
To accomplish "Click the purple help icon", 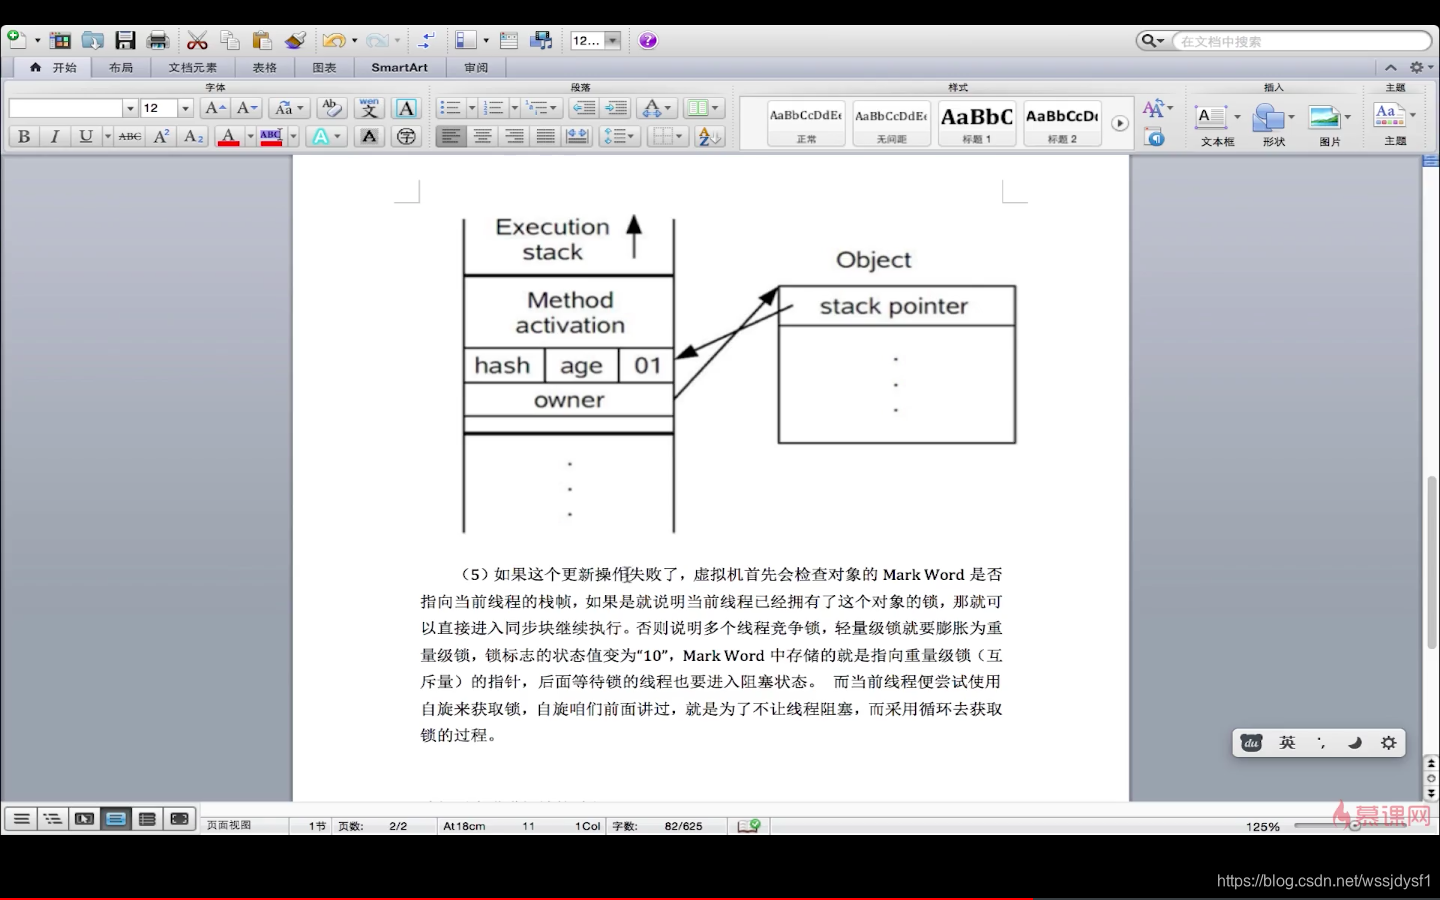I will coord(648,40).
